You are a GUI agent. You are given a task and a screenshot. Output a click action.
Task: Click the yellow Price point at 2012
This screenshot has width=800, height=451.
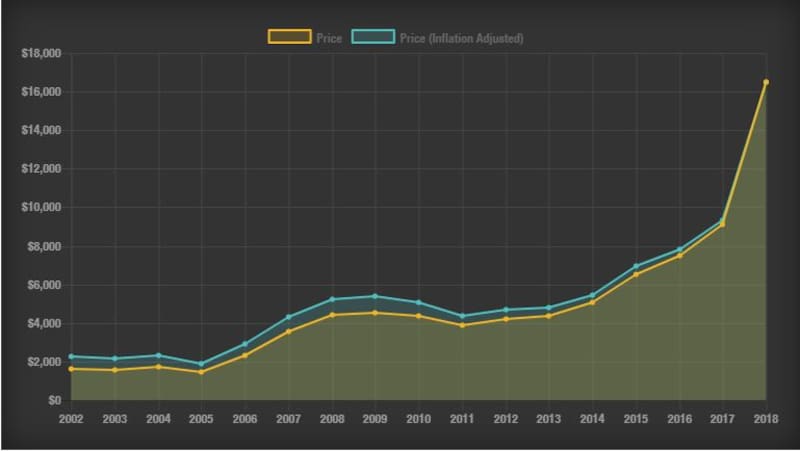click(x=505, y=319)
